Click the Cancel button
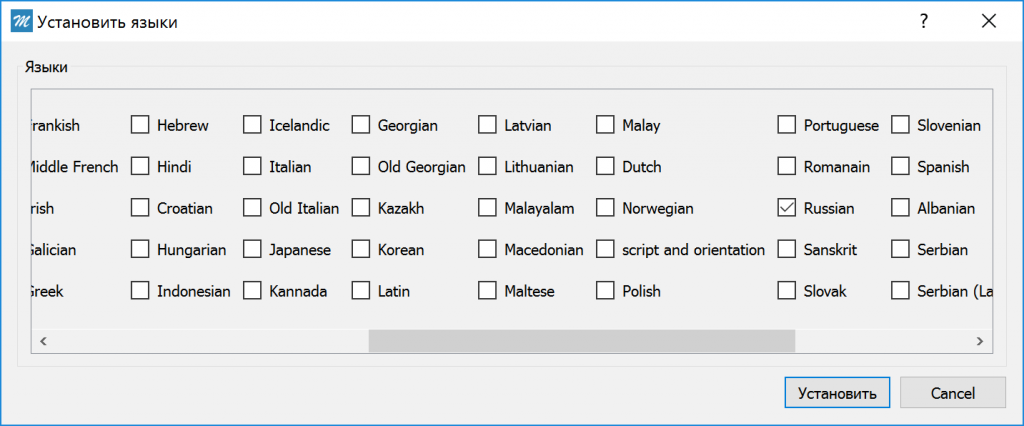The image size is (1024, 426). point(952,393)
